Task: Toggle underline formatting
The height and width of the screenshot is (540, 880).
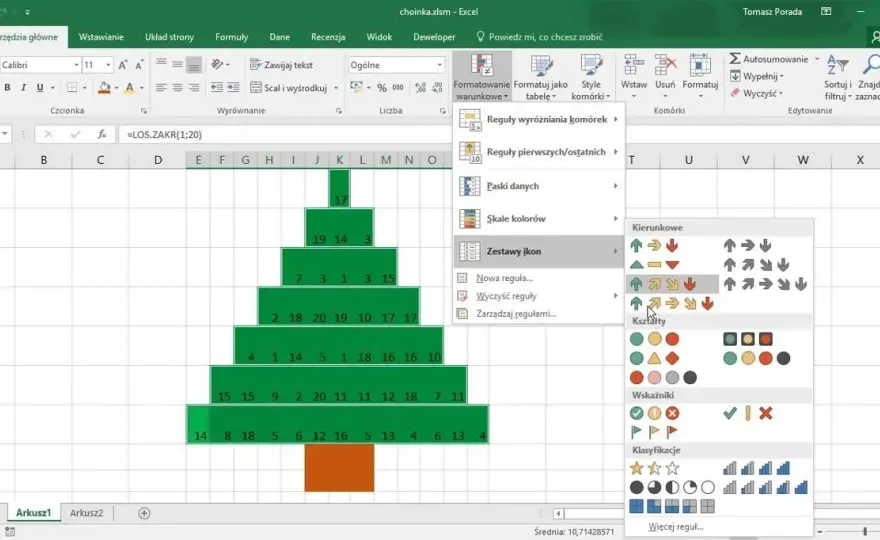Action: point(40,88)
